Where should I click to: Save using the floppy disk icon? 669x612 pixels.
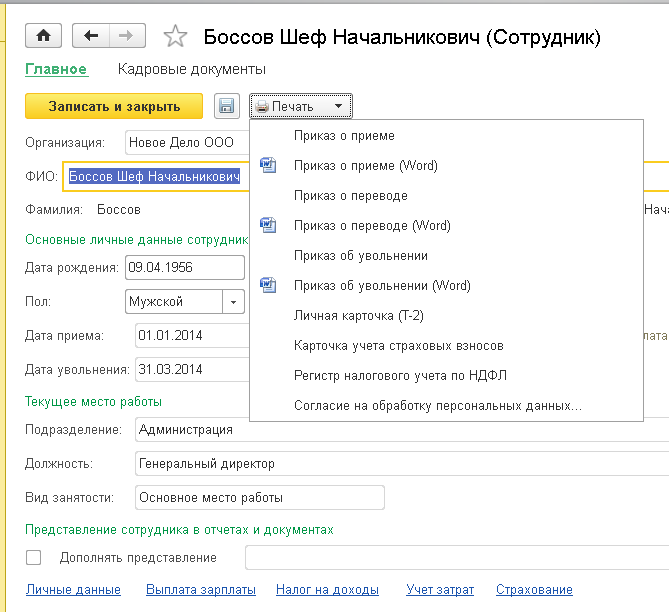click(226, 106)
